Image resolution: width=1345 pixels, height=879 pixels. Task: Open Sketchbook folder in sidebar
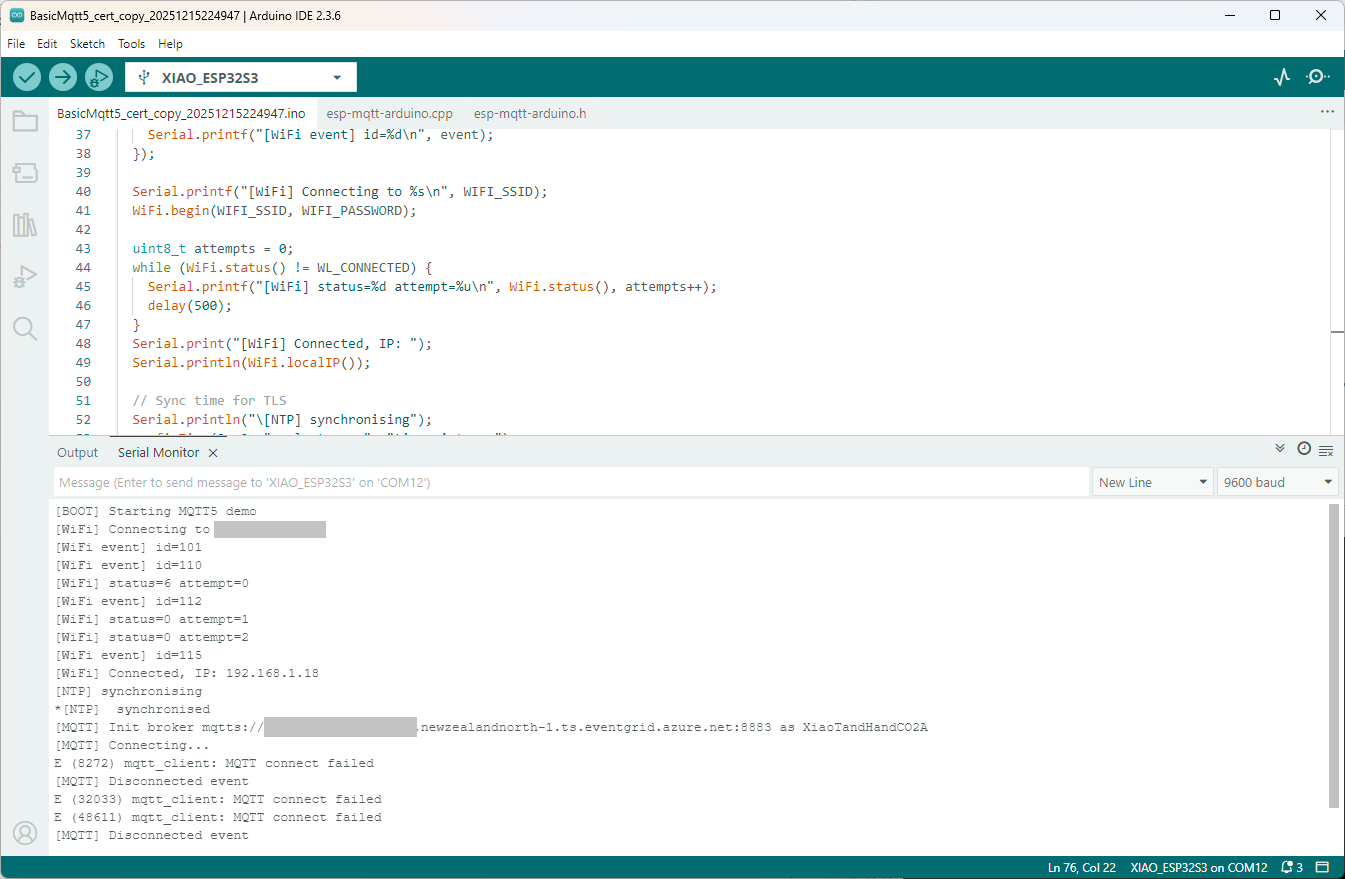25,122
